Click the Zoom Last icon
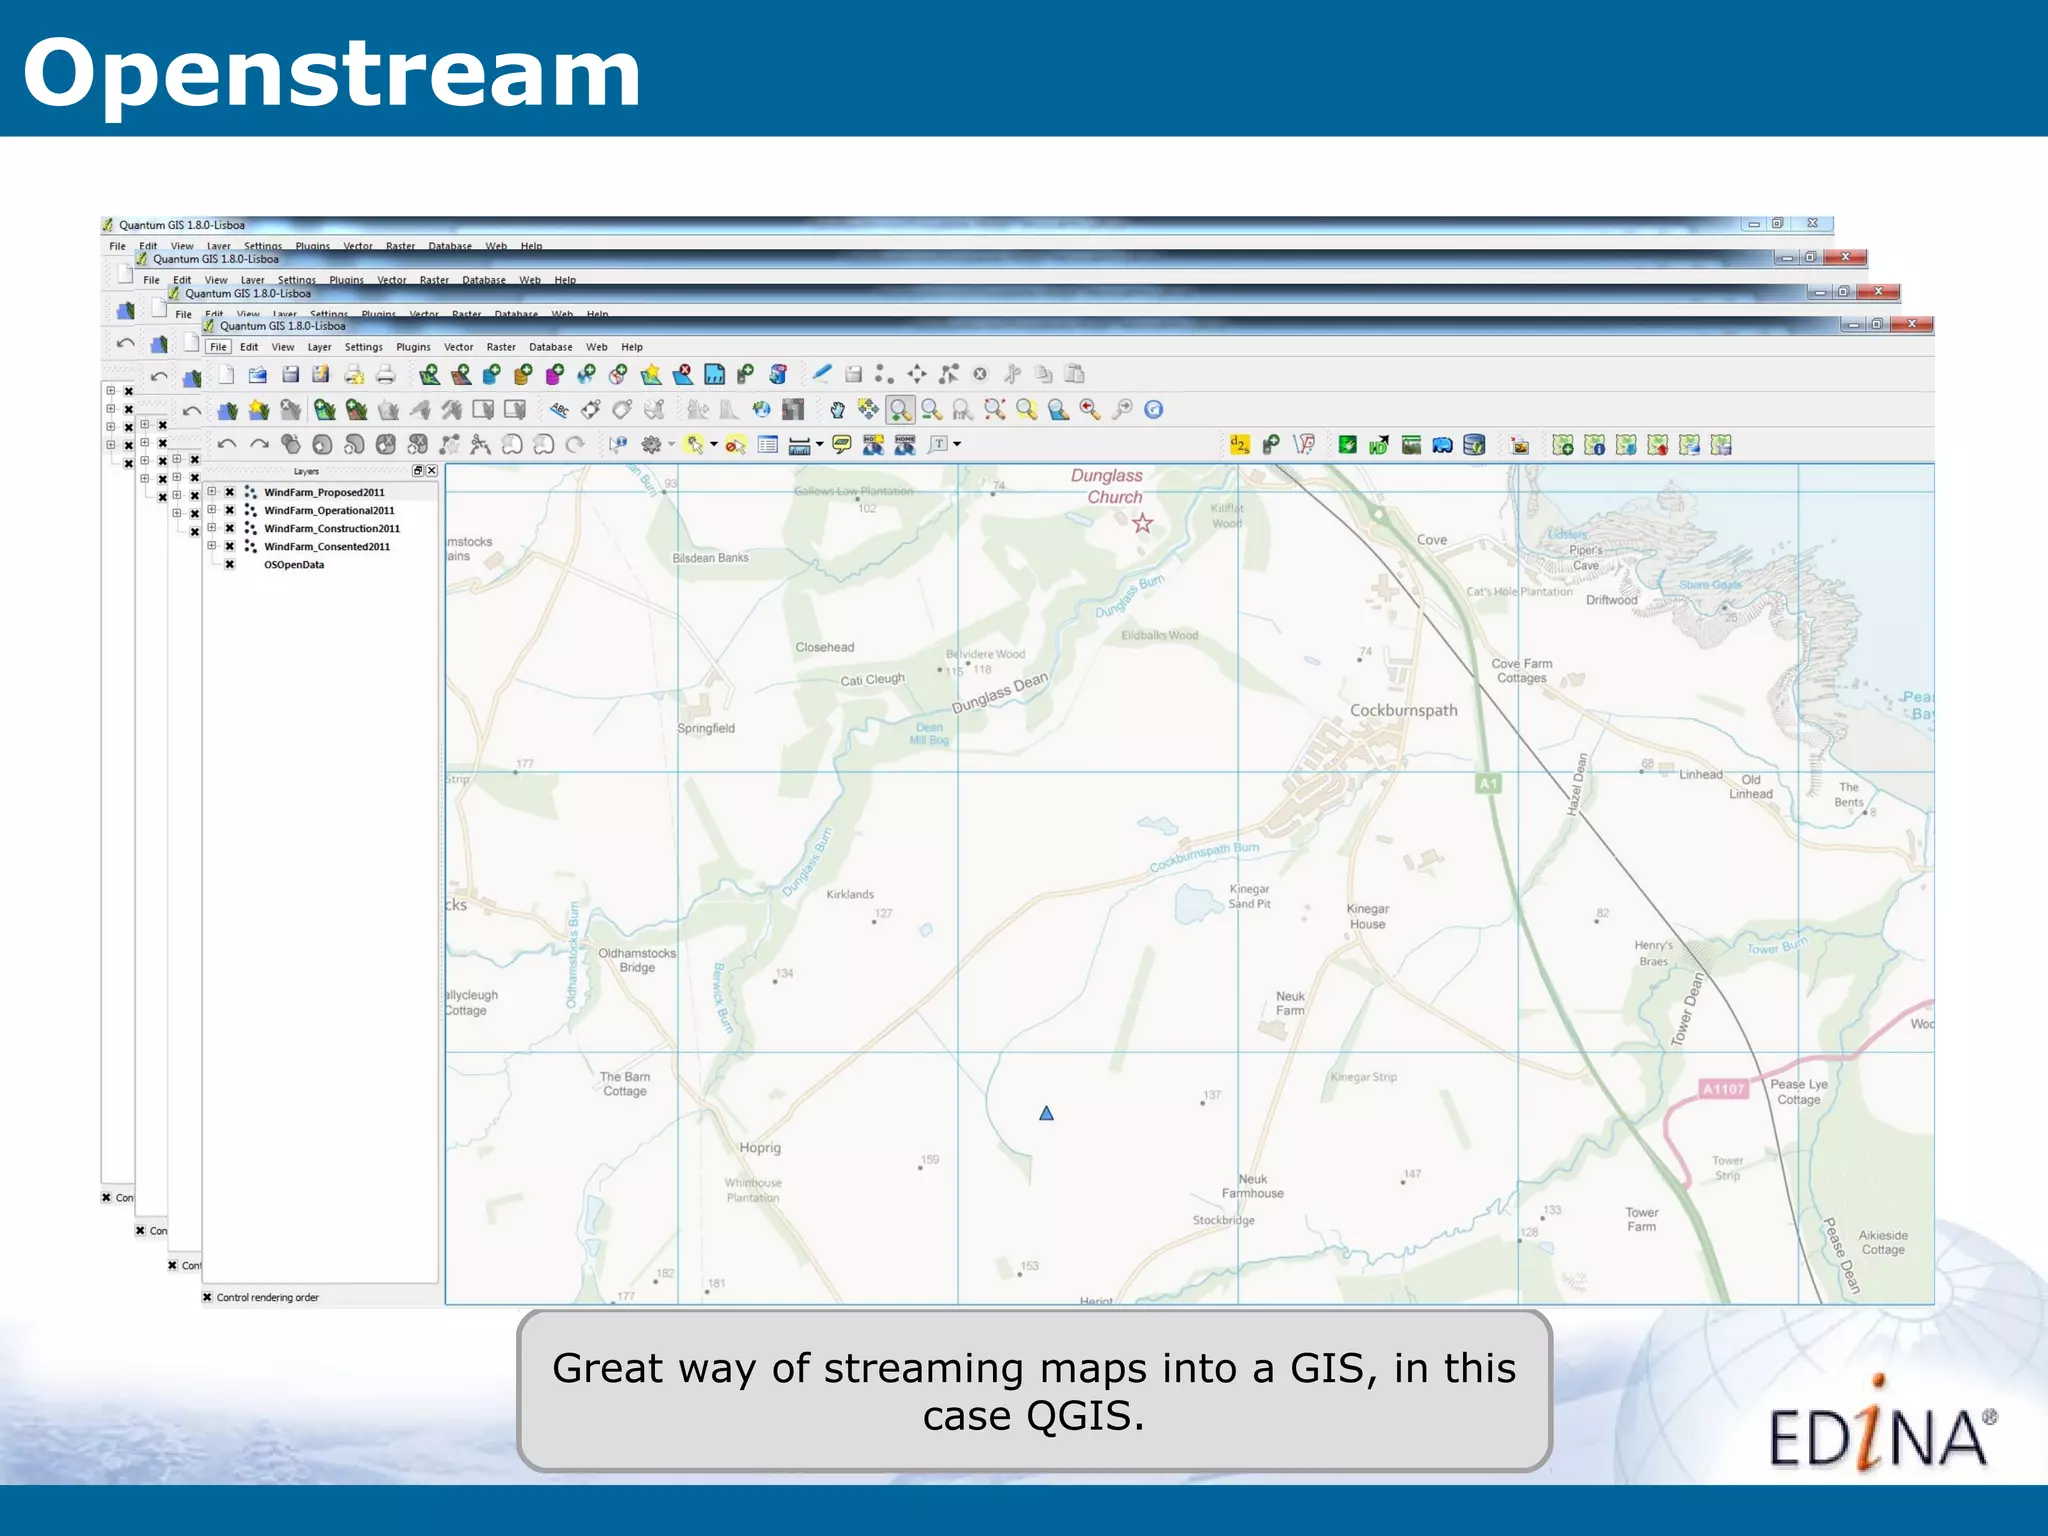Viewport: 2048px width, 1536px height. (x=1090, y=410)
